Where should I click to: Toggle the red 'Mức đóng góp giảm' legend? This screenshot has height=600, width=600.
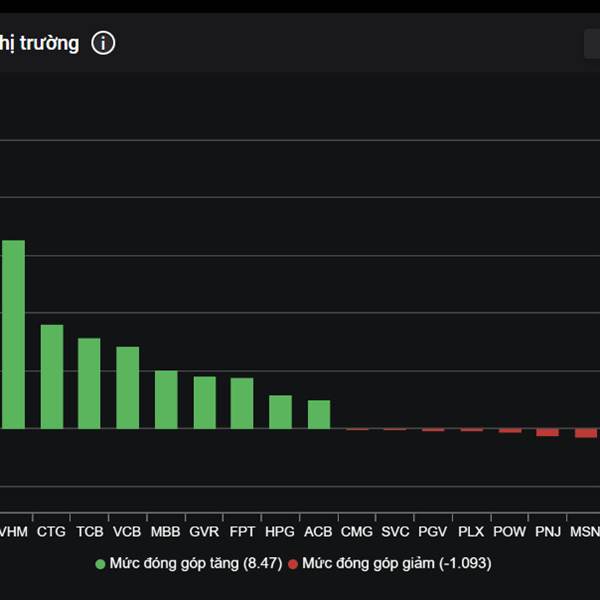[x=390, y=564]
